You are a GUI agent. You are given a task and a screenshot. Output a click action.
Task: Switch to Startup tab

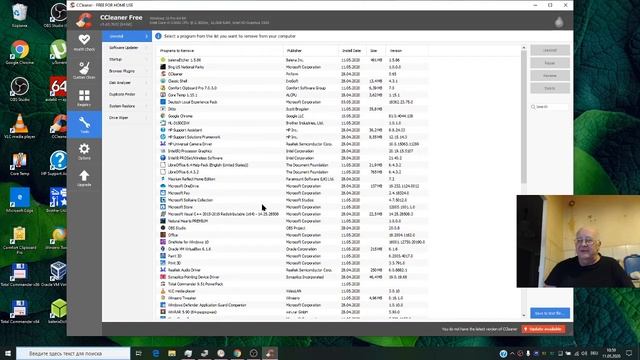(127, 59)
